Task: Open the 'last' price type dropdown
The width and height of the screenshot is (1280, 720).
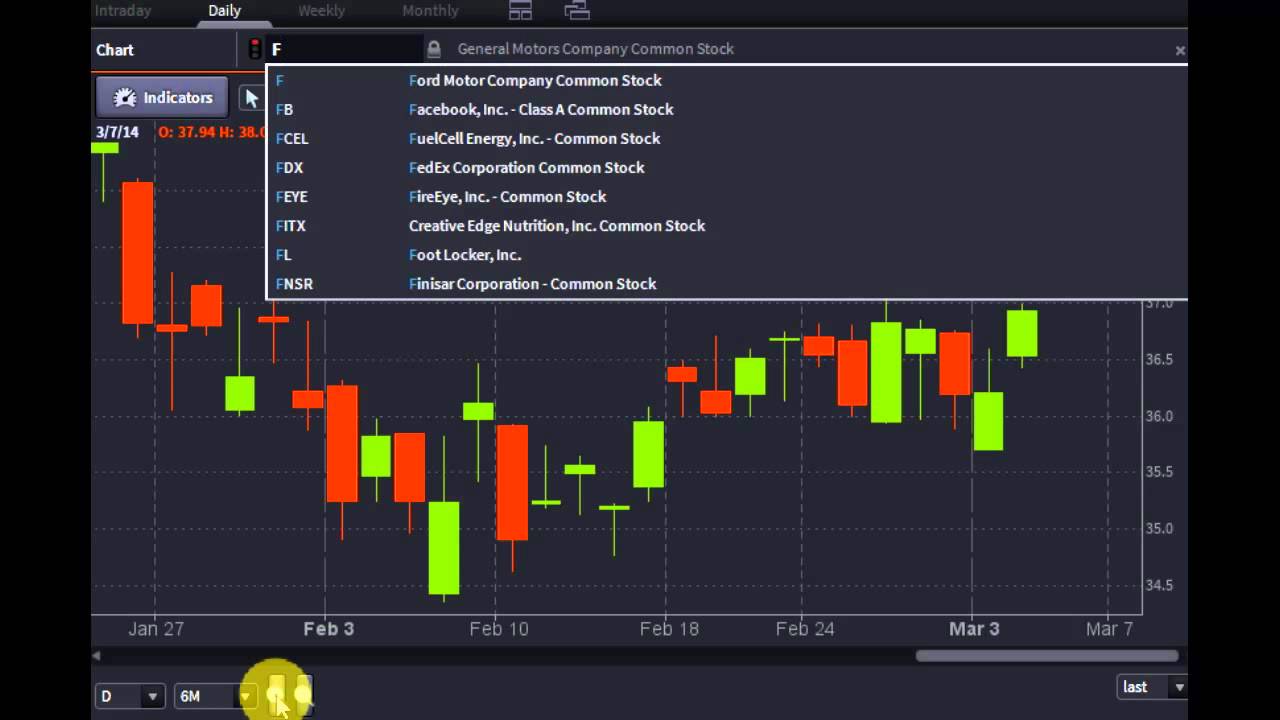Action: click(x=1152, y=687)
